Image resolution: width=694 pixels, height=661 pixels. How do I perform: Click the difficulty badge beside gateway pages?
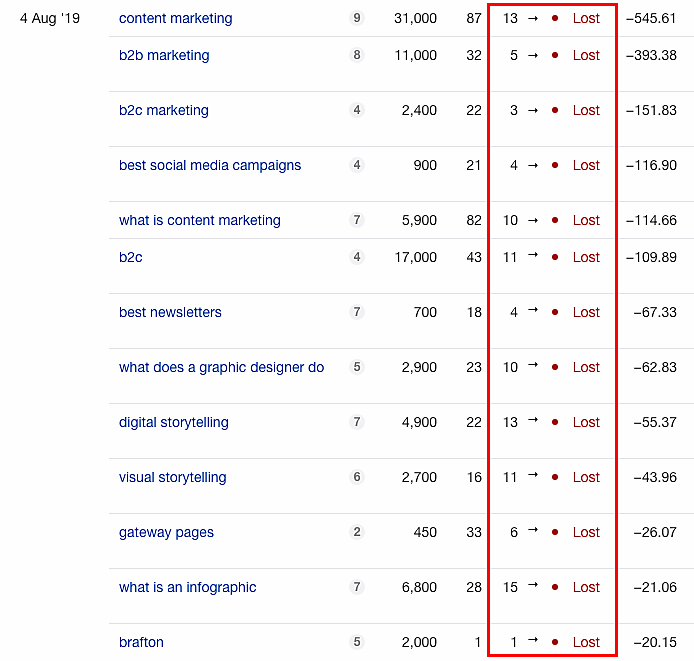coord(357,532)
